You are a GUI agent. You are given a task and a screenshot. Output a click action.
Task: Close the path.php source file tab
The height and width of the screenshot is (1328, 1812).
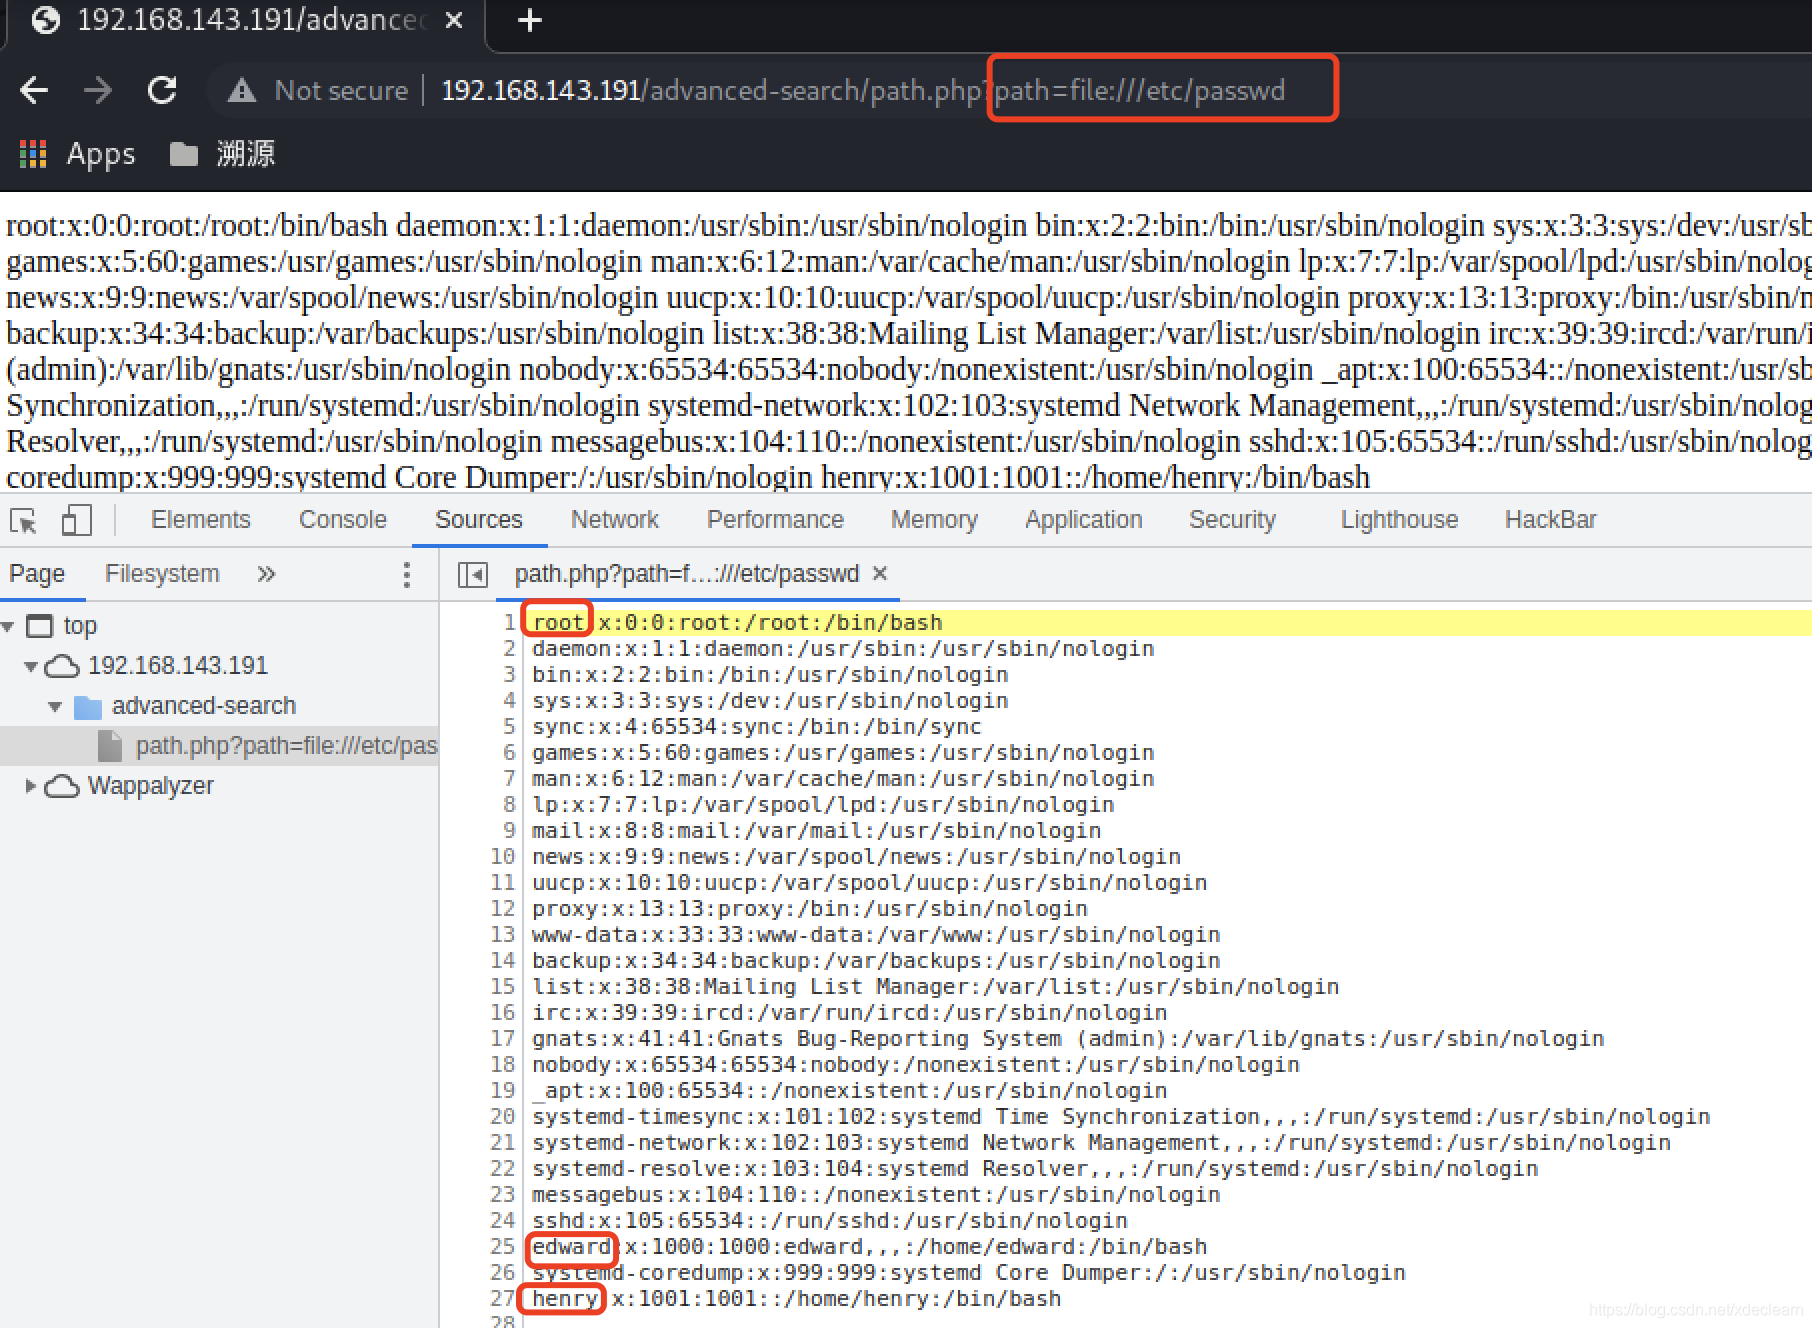pyautogui.click(x=880, y=573)
